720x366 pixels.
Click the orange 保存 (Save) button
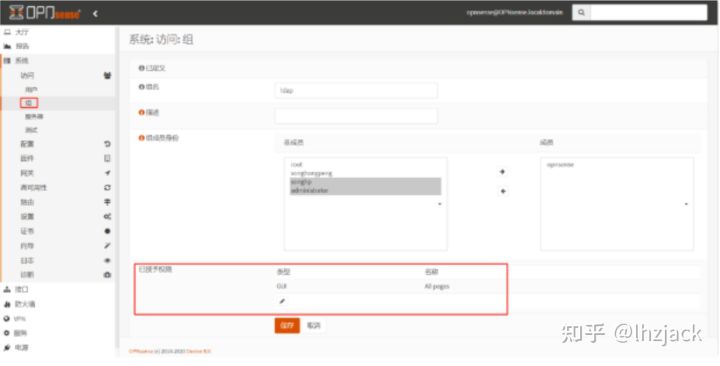point(287,325)
